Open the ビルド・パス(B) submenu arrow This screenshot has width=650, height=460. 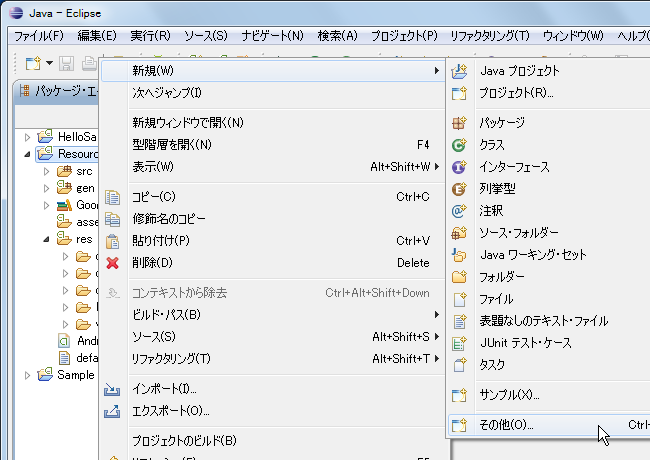(x=437, y=315)
